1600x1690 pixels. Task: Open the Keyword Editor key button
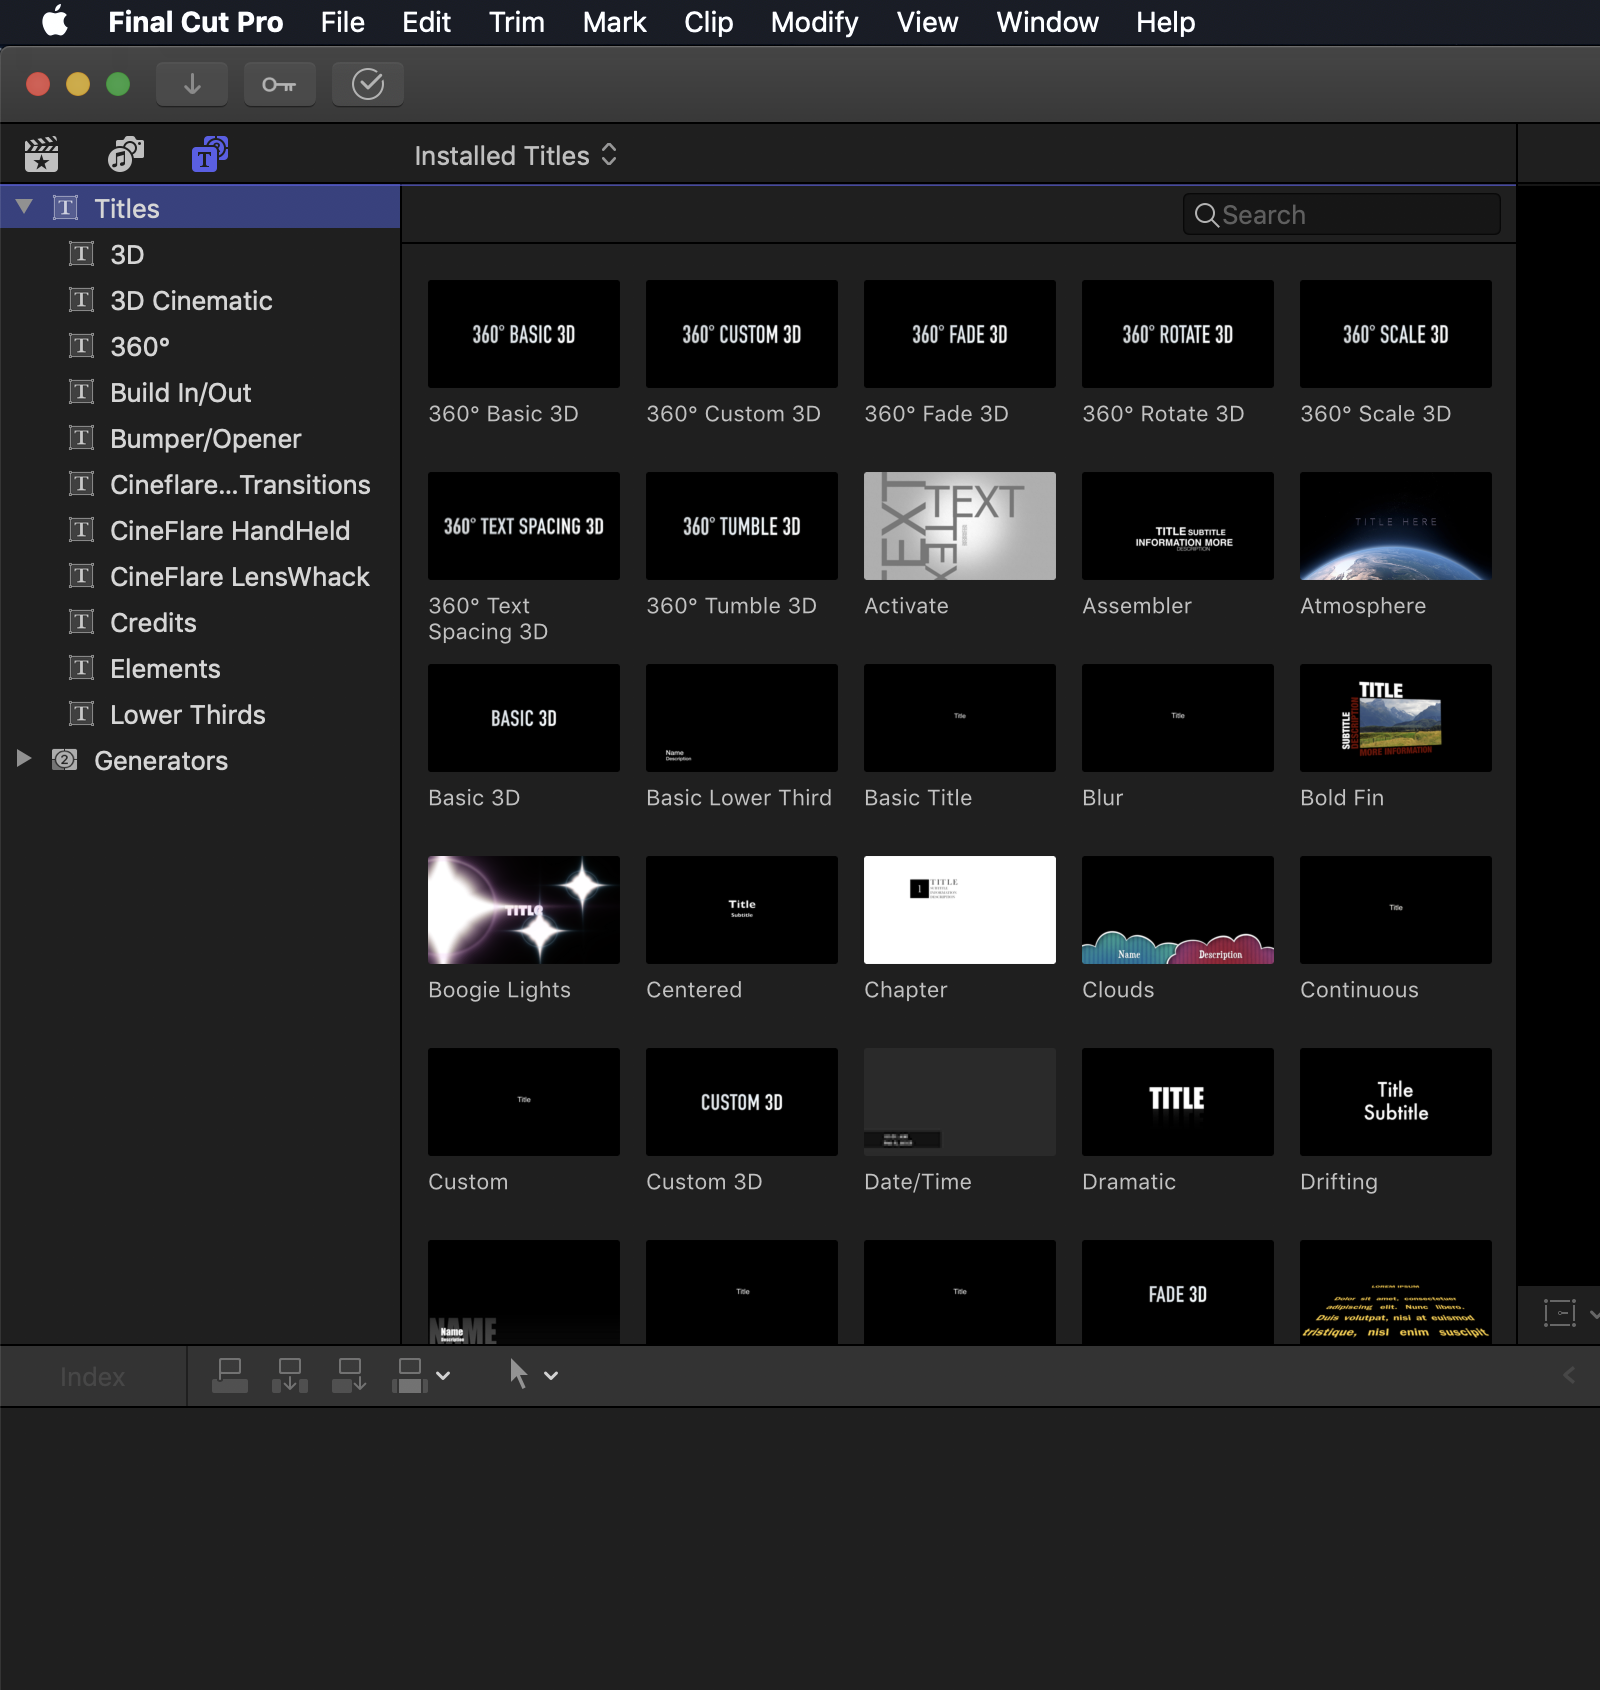[279, 85]
